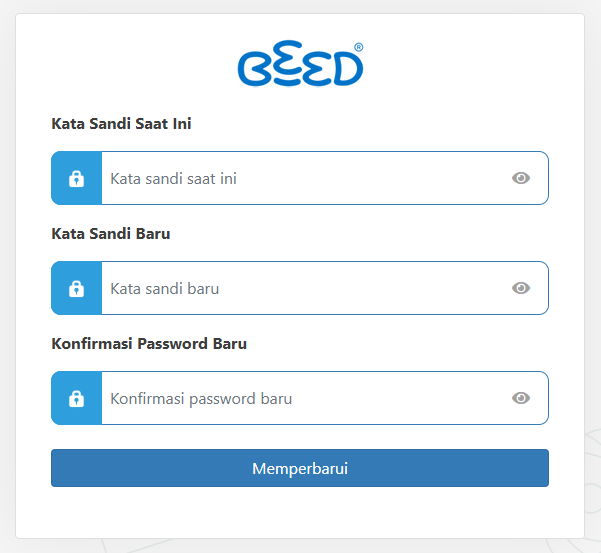The image size is (601, 553).
Task: Click the lock icon beside Konfirmasi password baru
Action: [x=76, y=398]
